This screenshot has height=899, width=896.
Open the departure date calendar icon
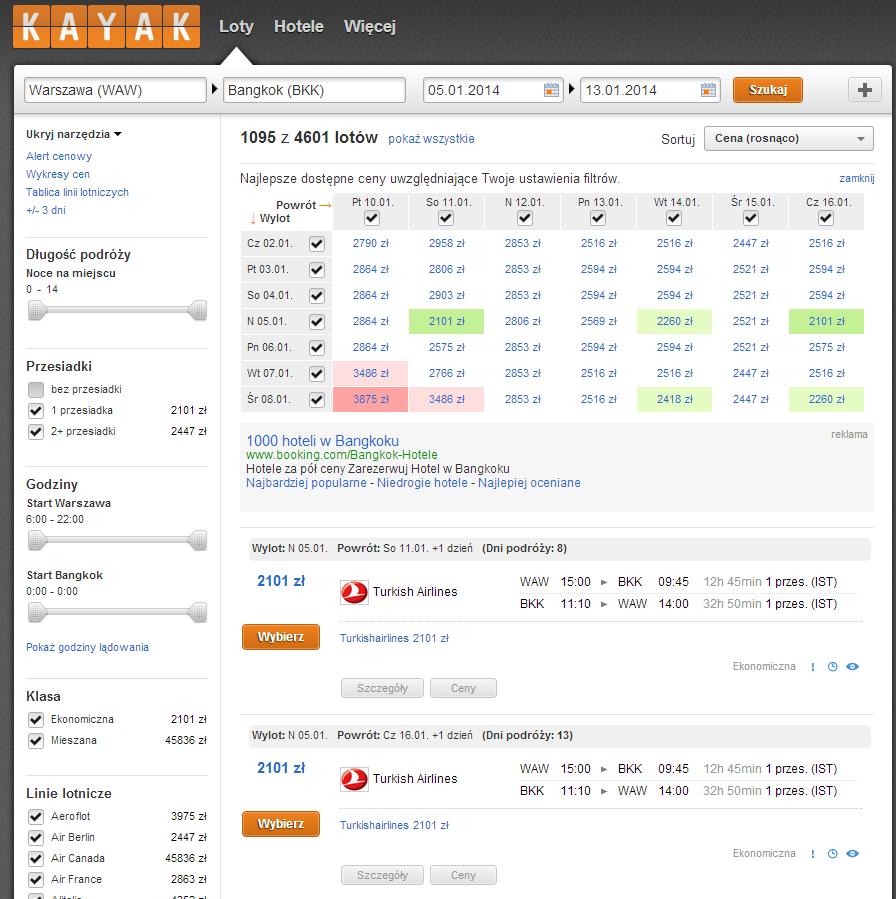pos(551,90)
